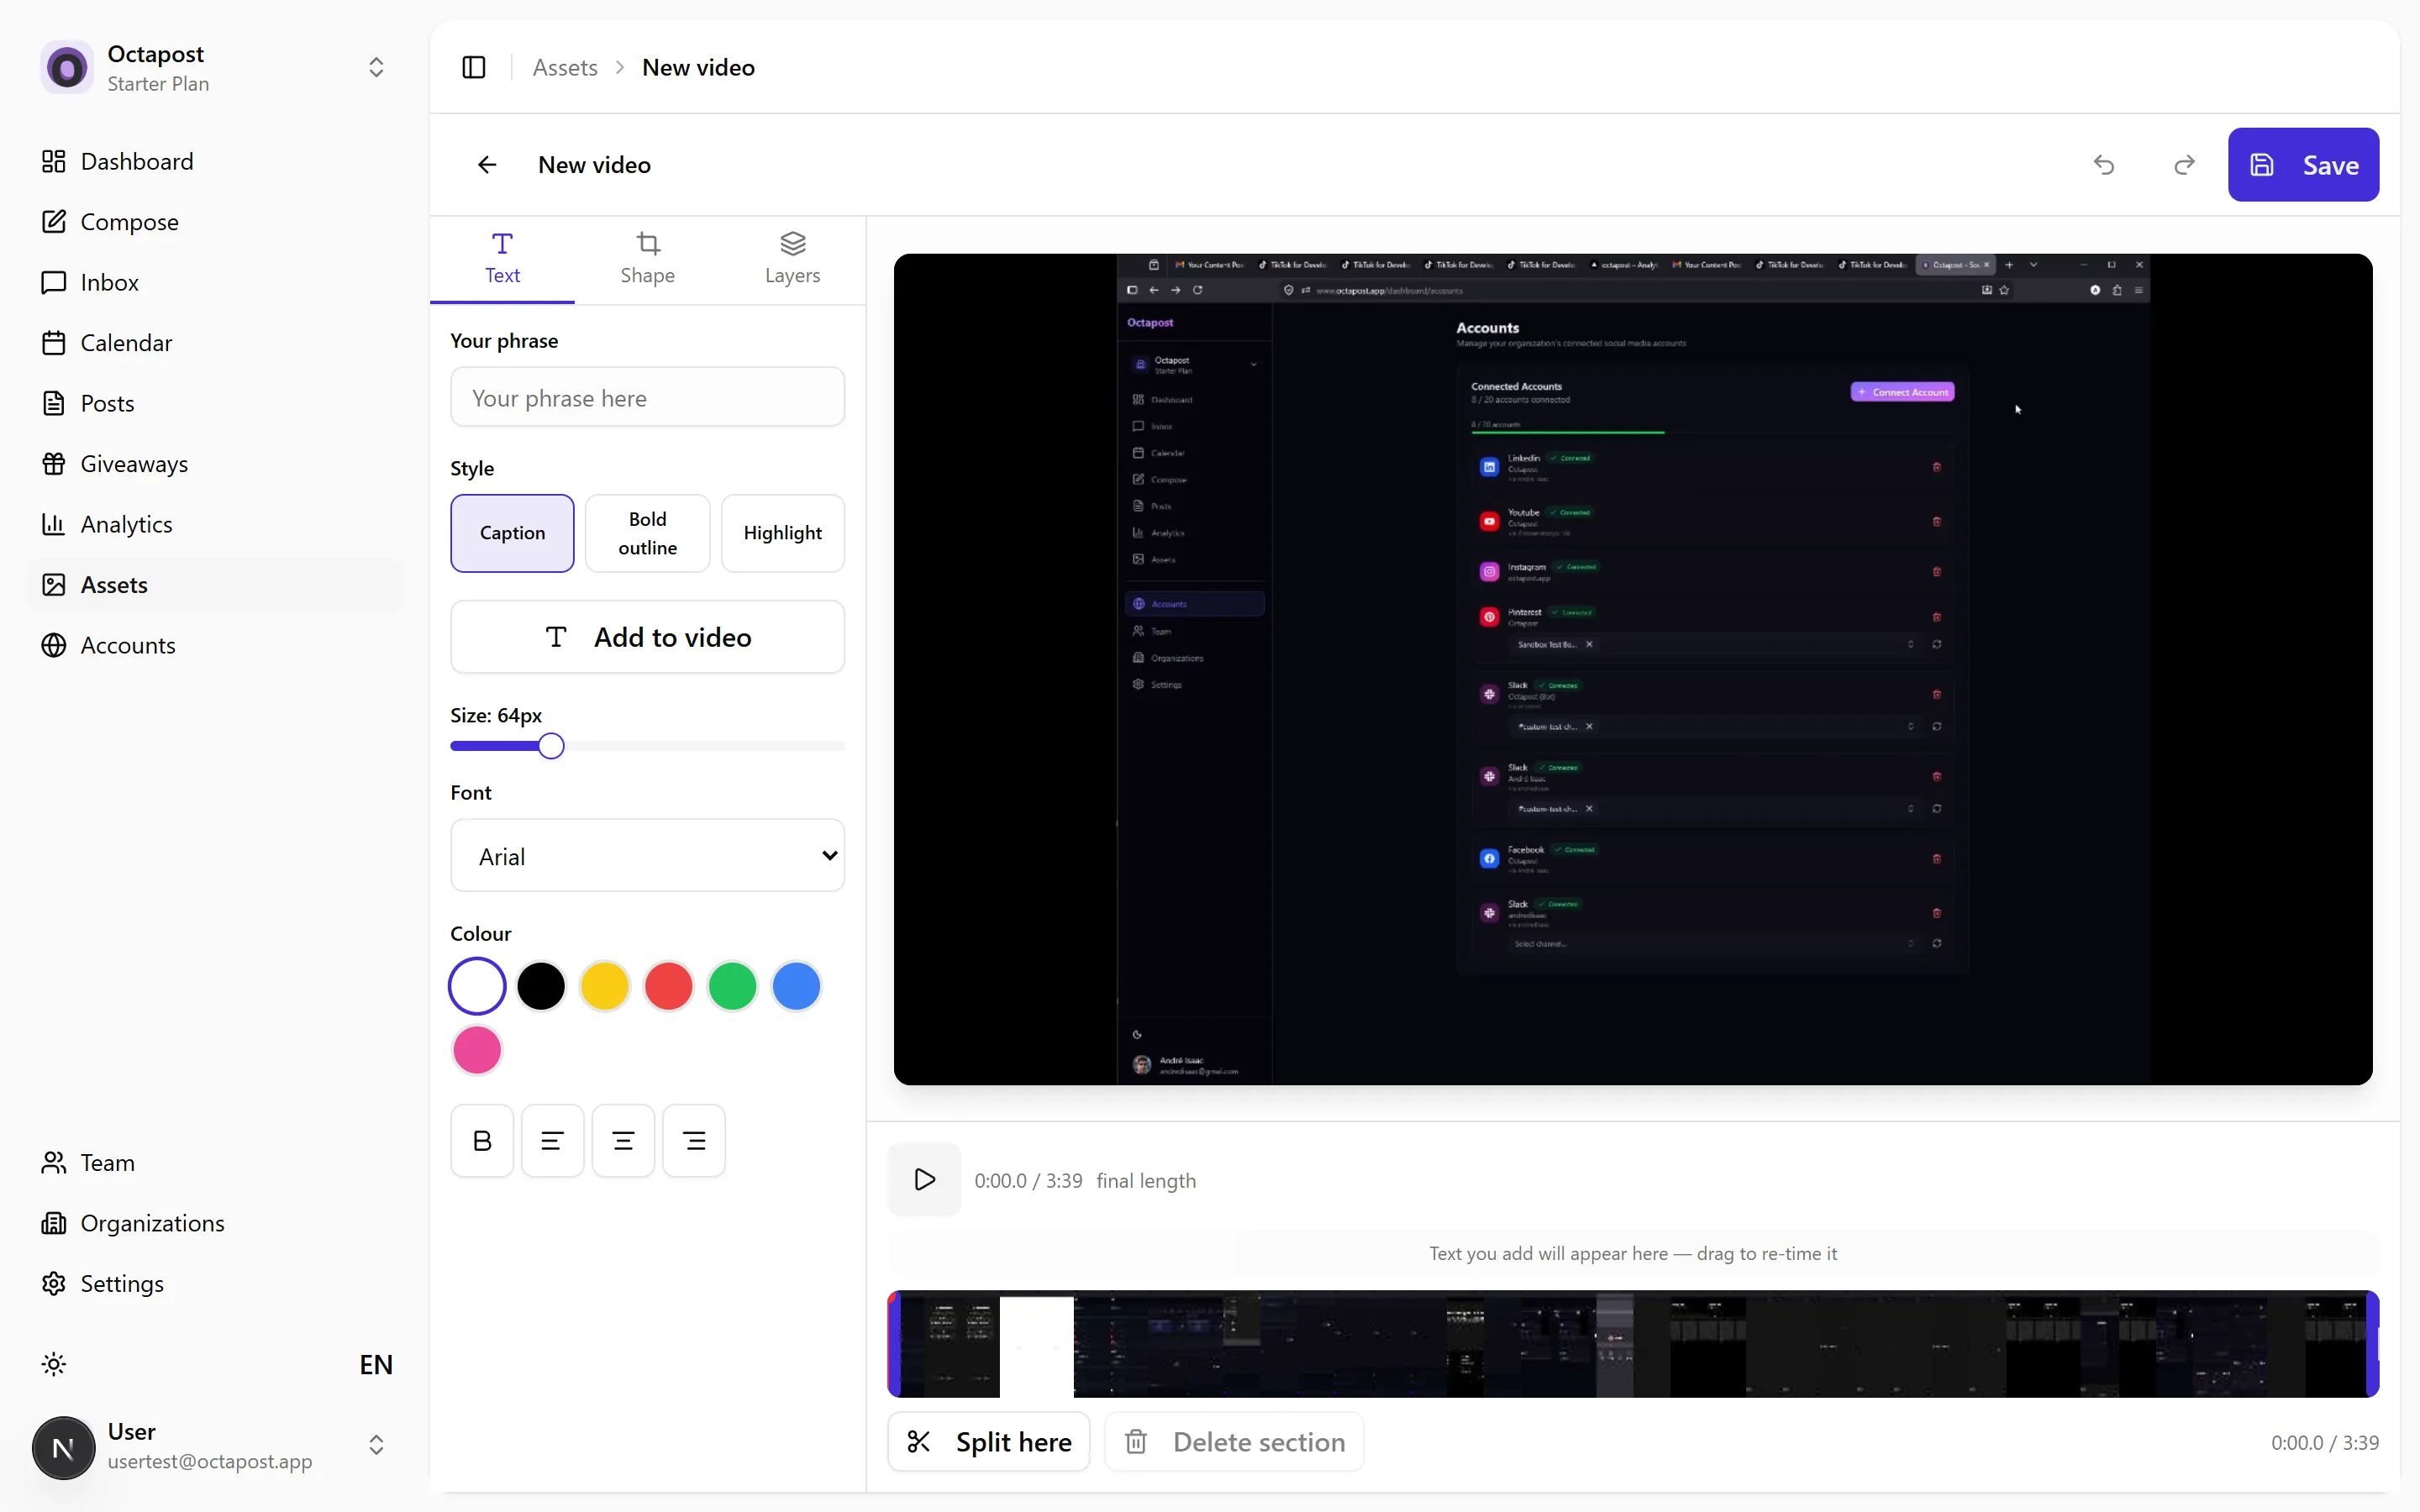Click Split here button

pyautogui.click(x=988, y=1442)
